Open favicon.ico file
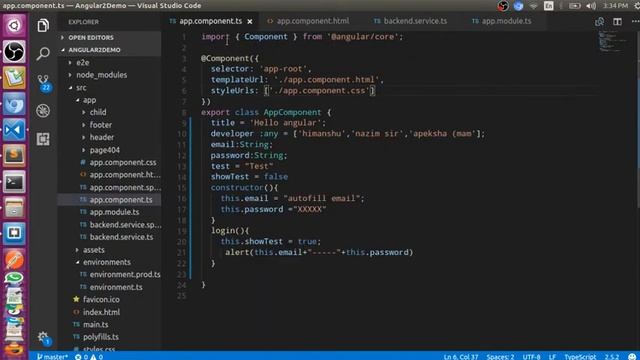The width and height of the screenshot is (640, 360). tap(109, 300)
